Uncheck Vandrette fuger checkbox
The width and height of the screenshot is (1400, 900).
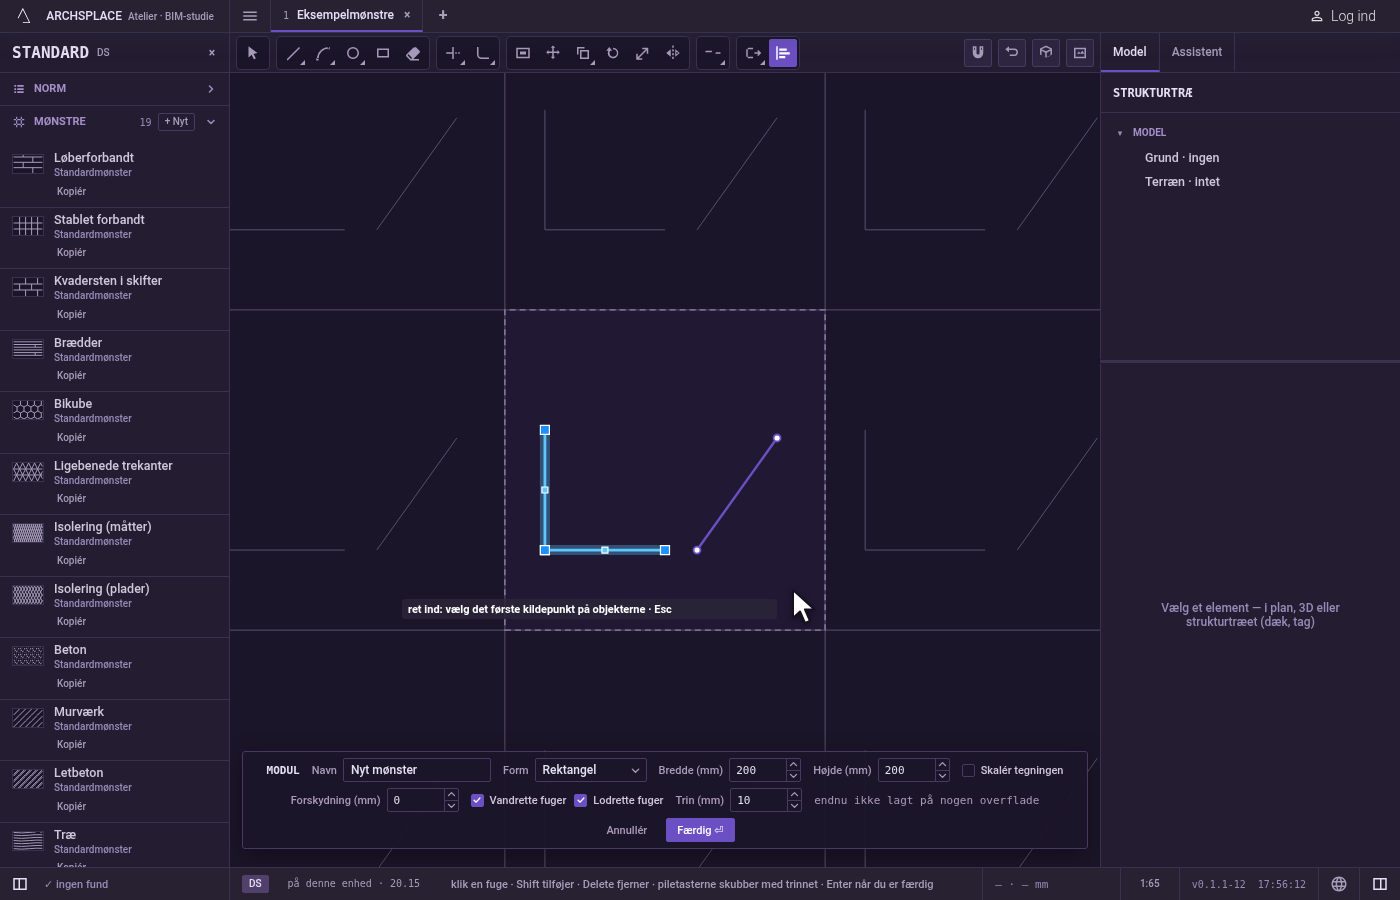(x=477, y=800)
